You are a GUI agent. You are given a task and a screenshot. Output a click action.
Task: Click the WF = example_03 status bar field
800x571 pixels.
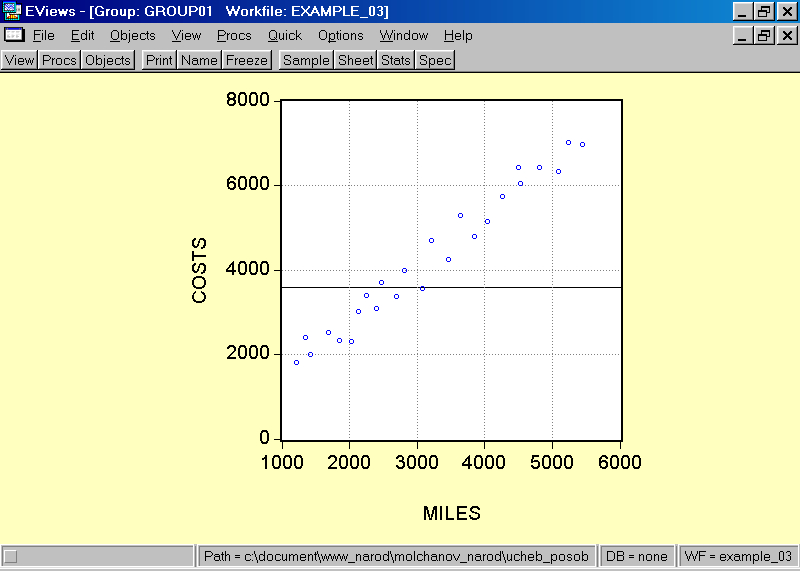[x=738, y=556]
